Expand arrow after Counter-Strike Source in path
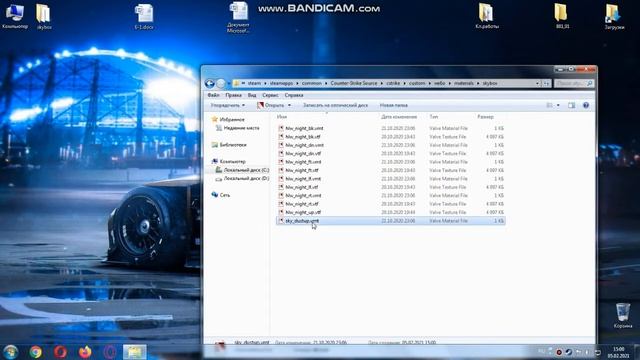The height and width of the screenshot is (360, 640). coord(381,83)
